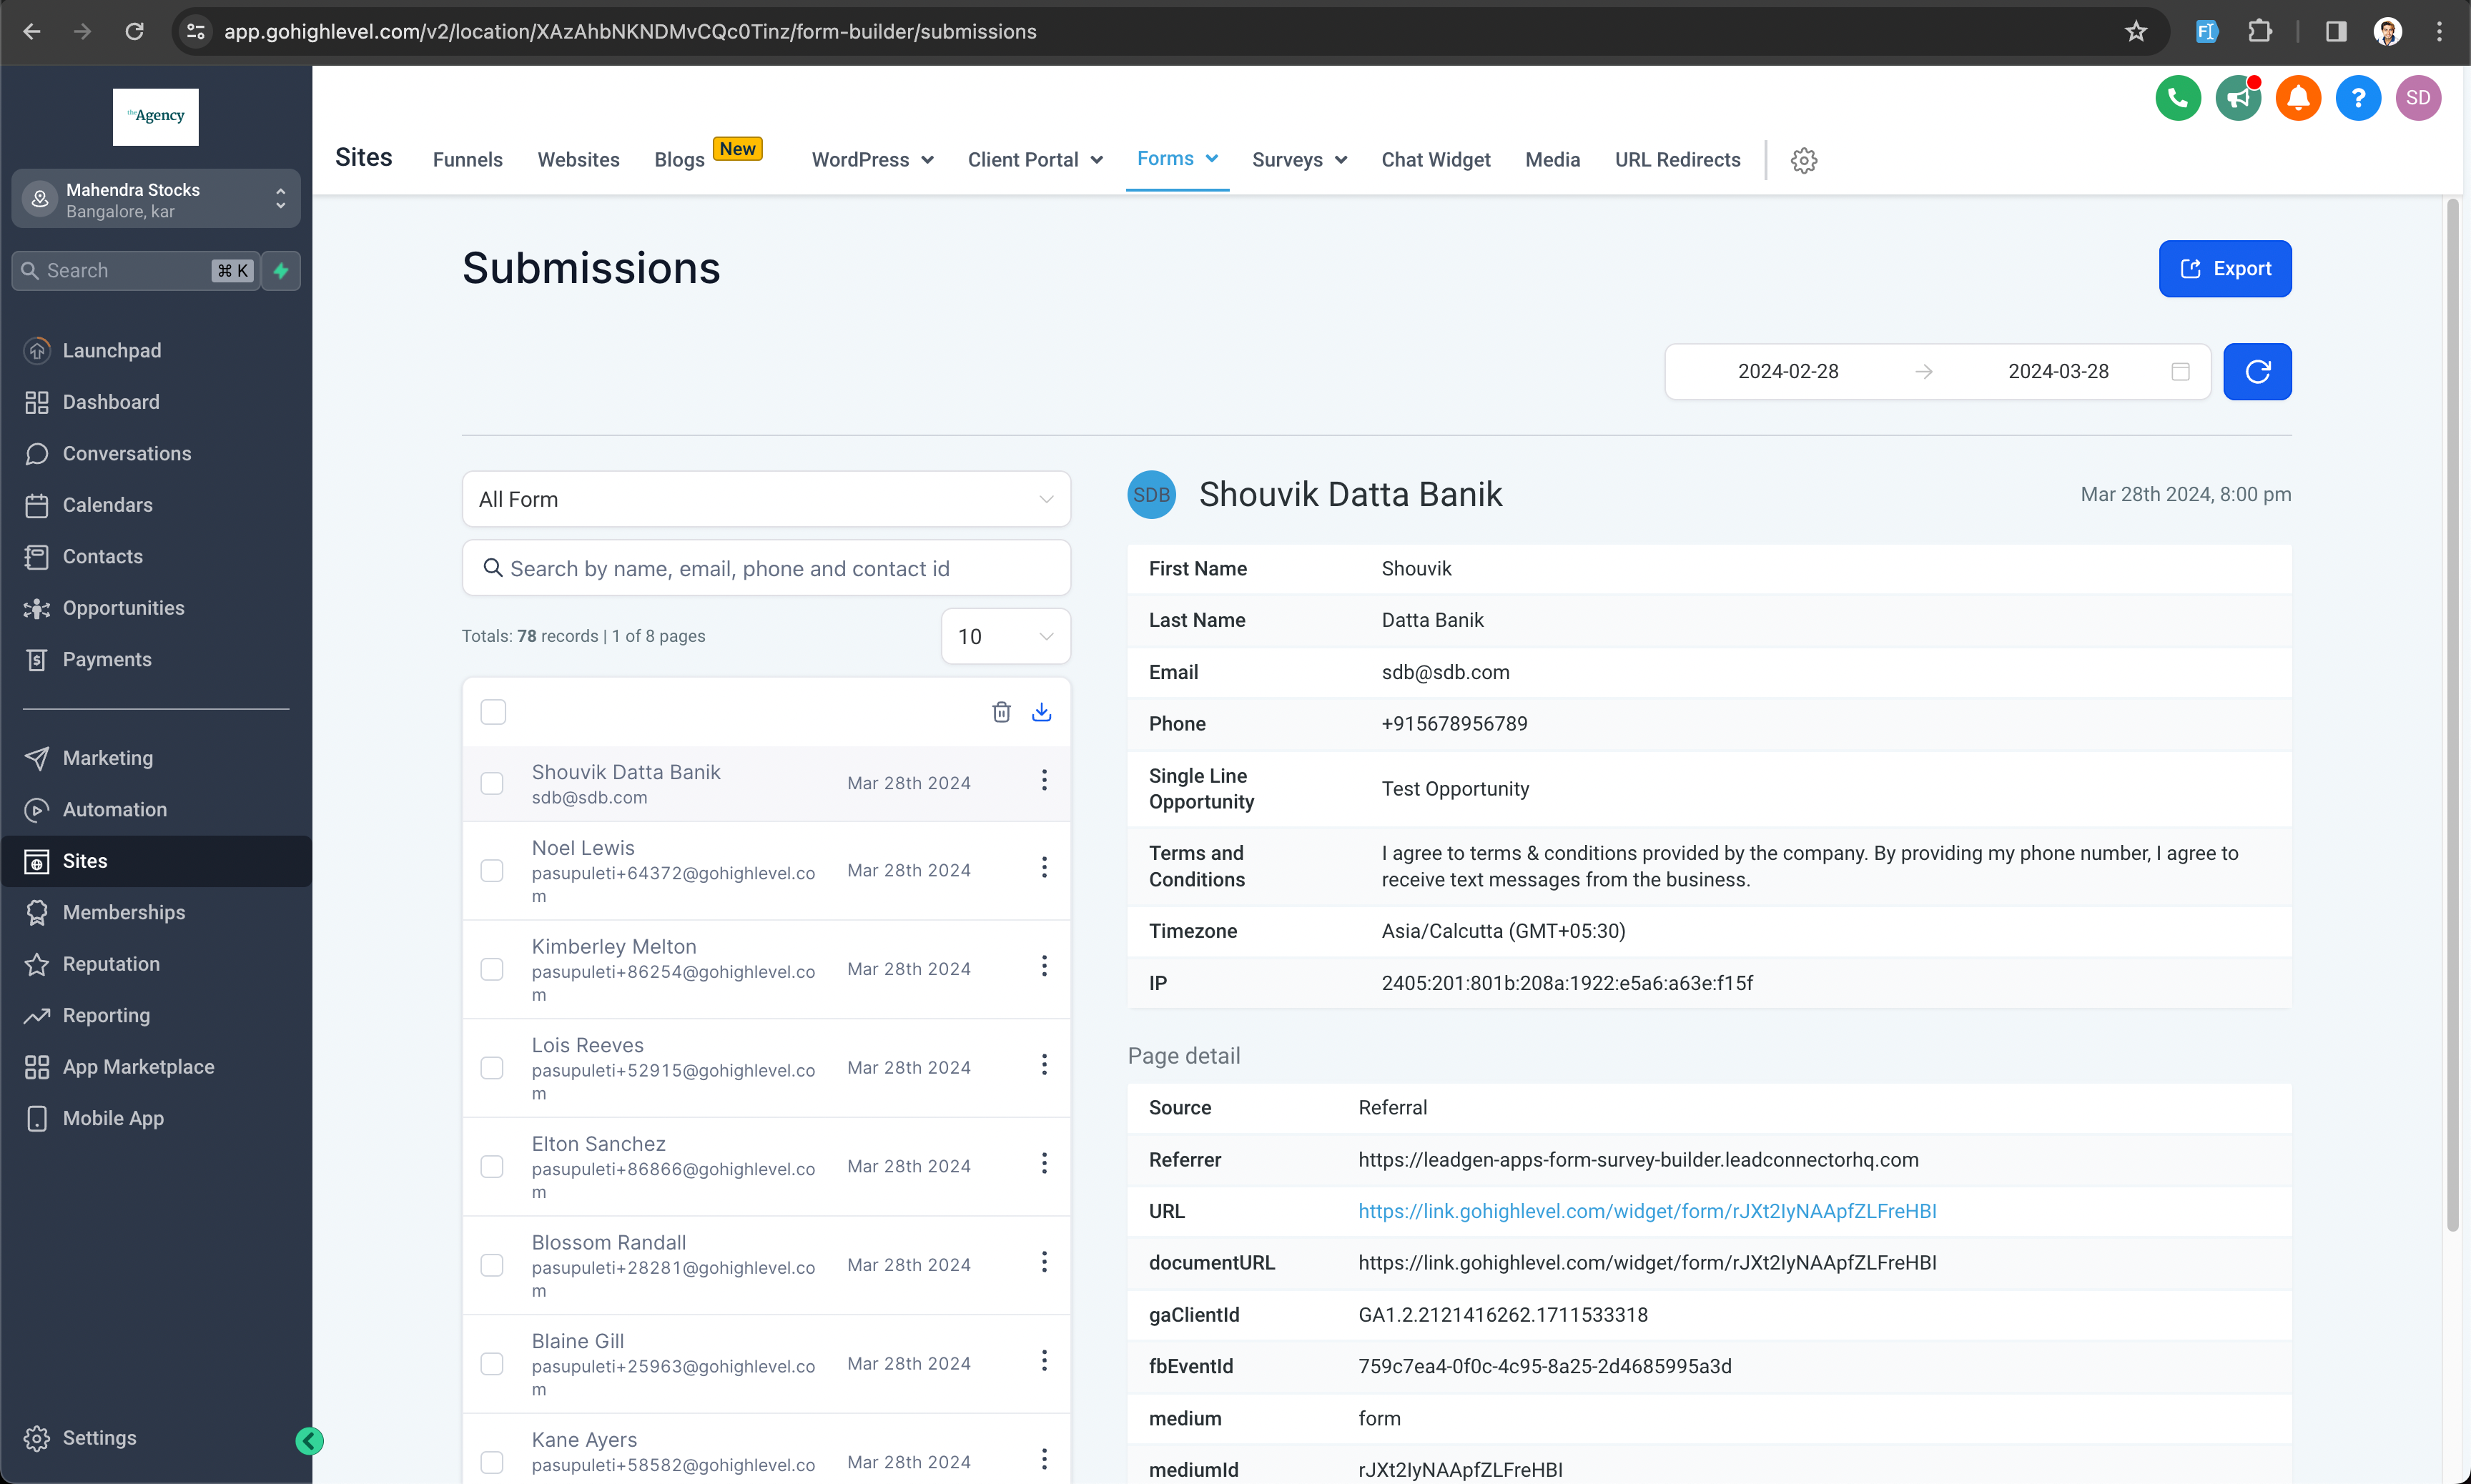Open Sites settings gear icon
Viewport: 2471px width, 1484px height.
1803,160
